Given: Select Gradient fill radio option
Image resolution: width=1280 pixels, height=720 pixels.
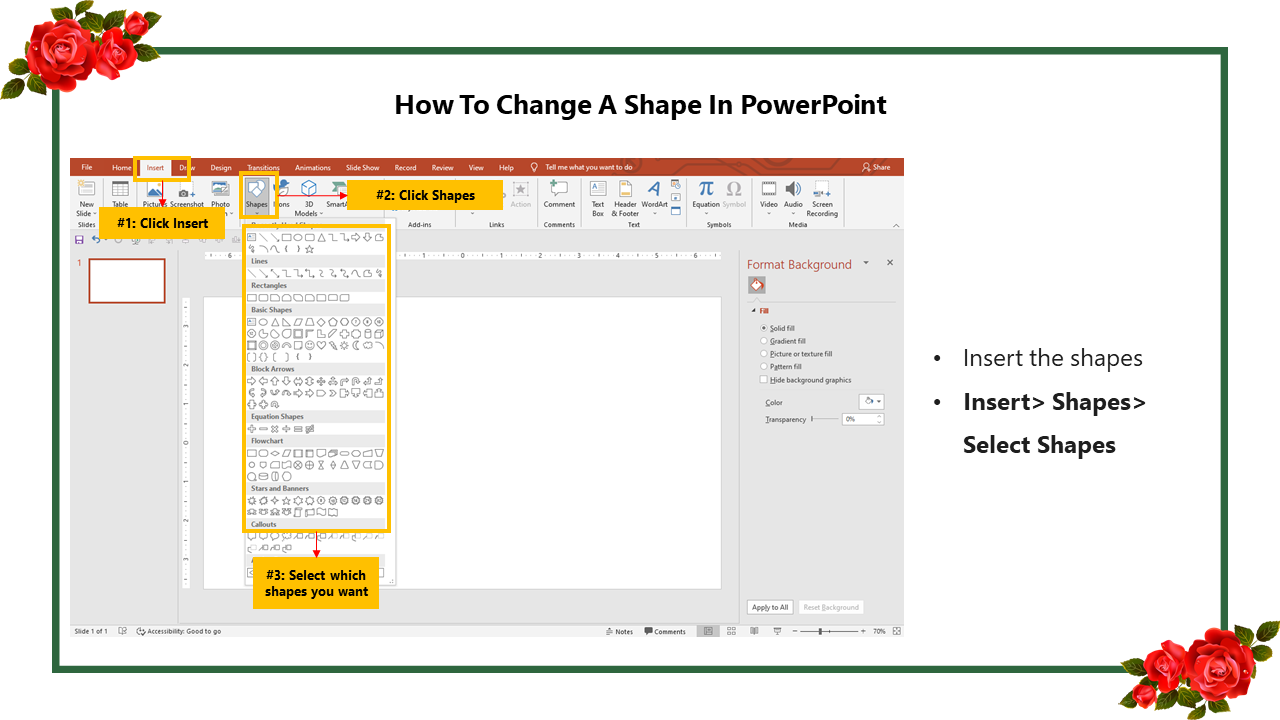Looking at the screenshot, I should tap(764, 341).
